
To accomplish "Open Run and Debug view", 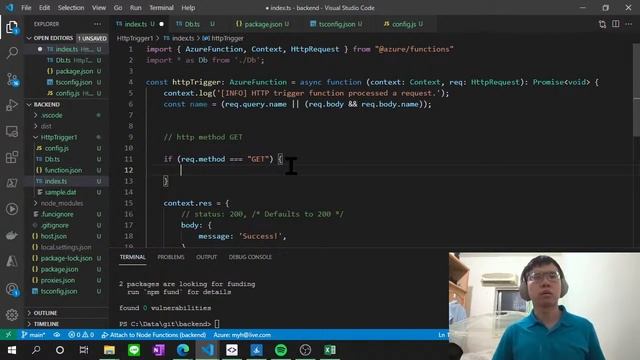I will (x=12, y=105).
